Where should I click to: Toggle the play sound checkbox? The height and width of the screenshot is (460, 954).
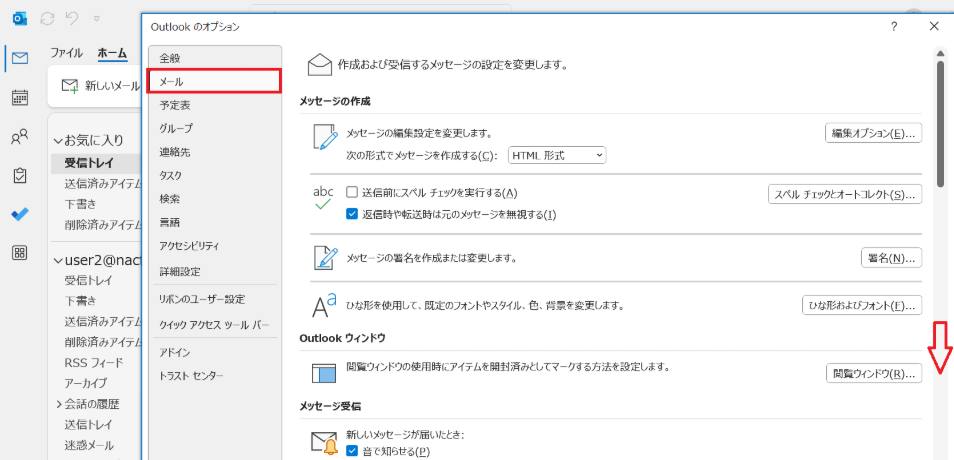pyautogui.click(x=351, y=451)
